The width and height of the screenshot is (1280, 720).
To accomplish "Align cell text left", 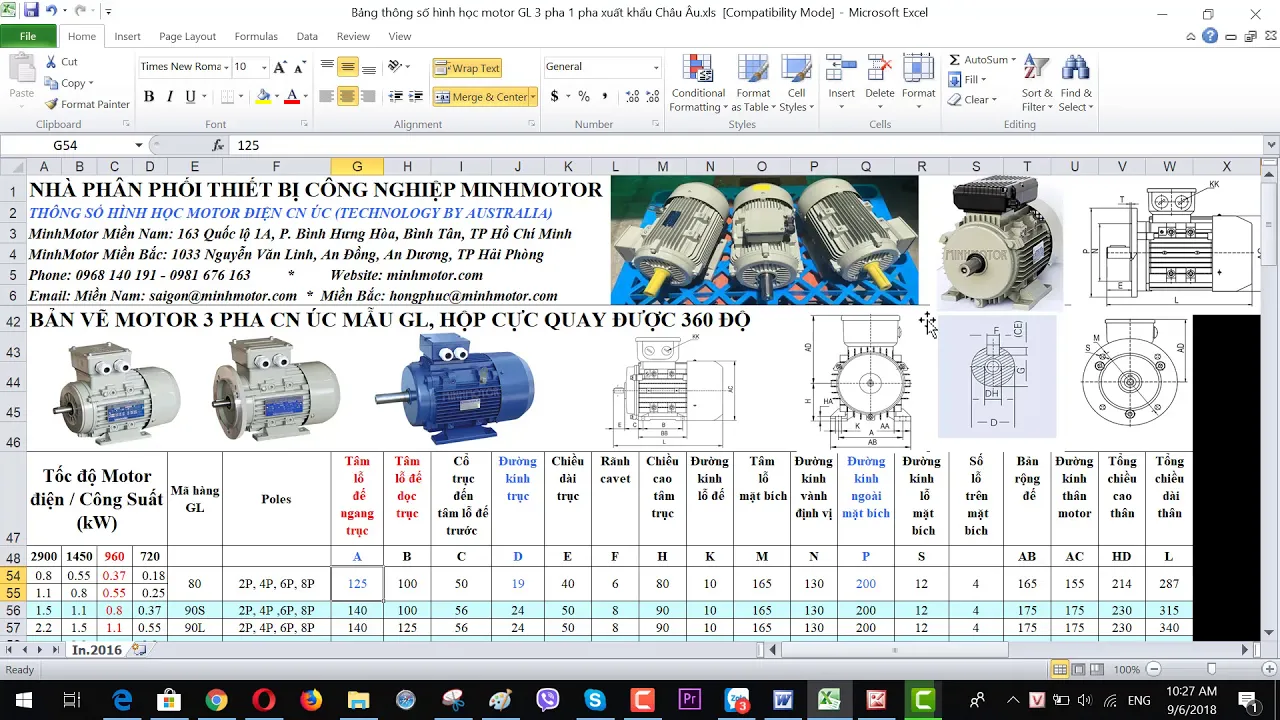I will pos(327,97).
